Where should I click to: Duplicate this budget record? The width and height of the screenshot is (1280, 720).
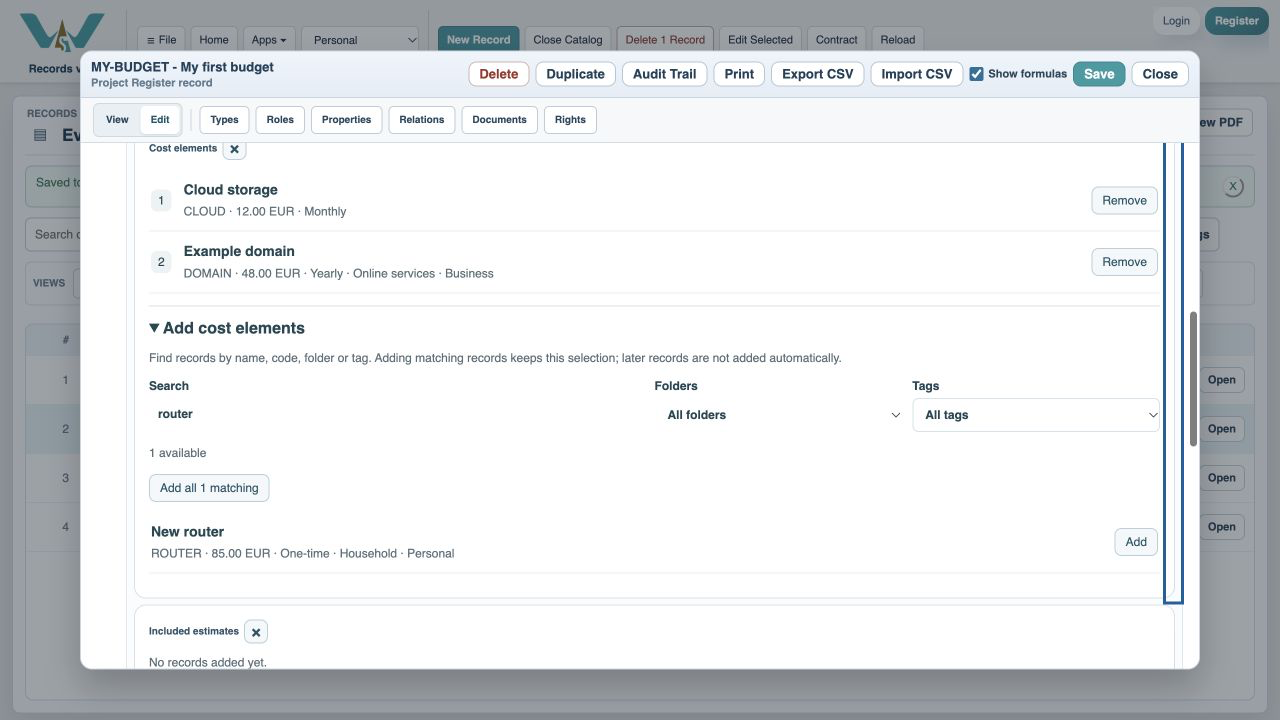tap(575, 74)
